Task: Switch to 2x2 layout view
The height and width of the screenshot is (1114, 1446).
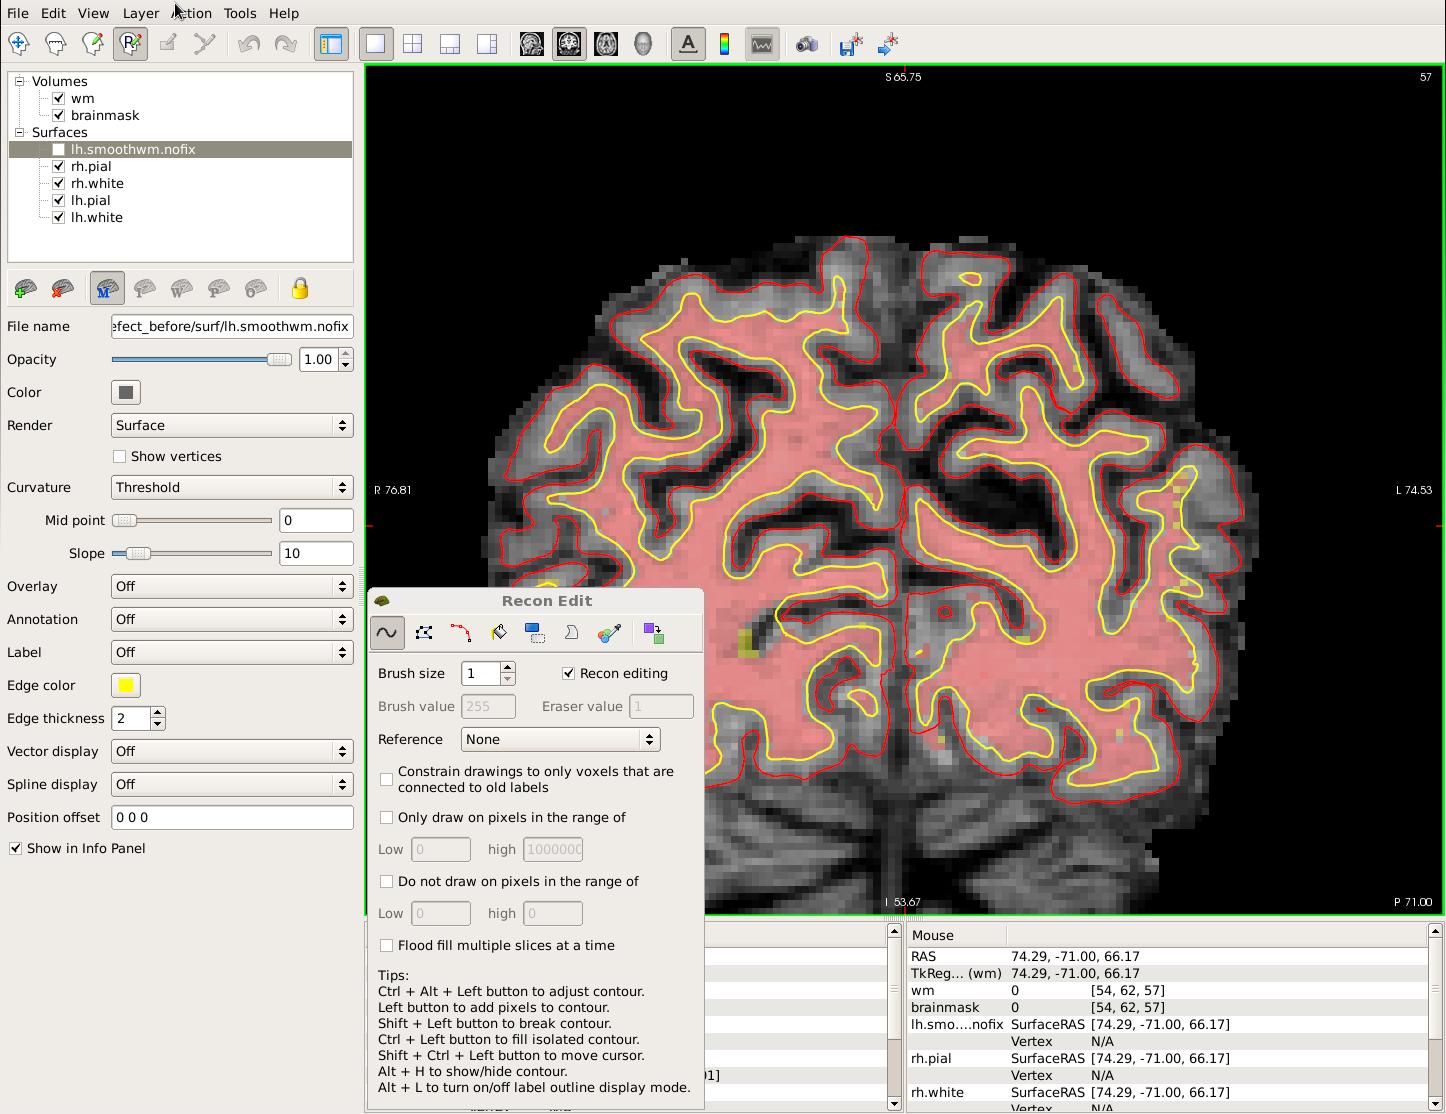Action: [x=412, y=44]
